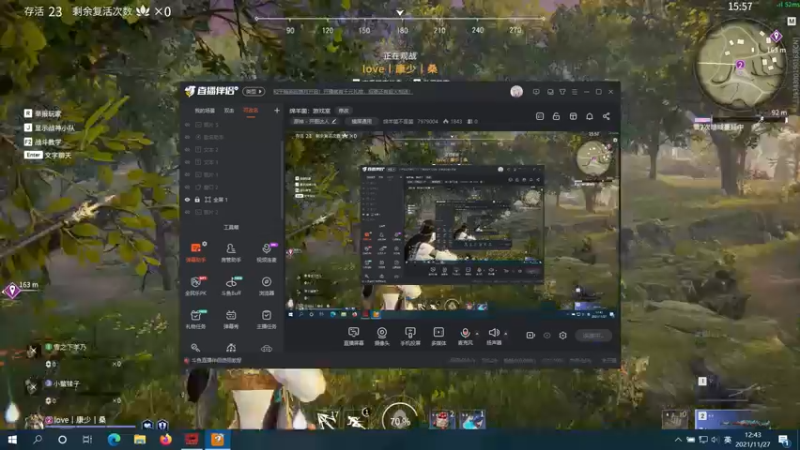Screen dimensions: 800x450
Task: Click the dashboard gauge tool in the toolbox bottom row
Action: click(x=231, y=348)
